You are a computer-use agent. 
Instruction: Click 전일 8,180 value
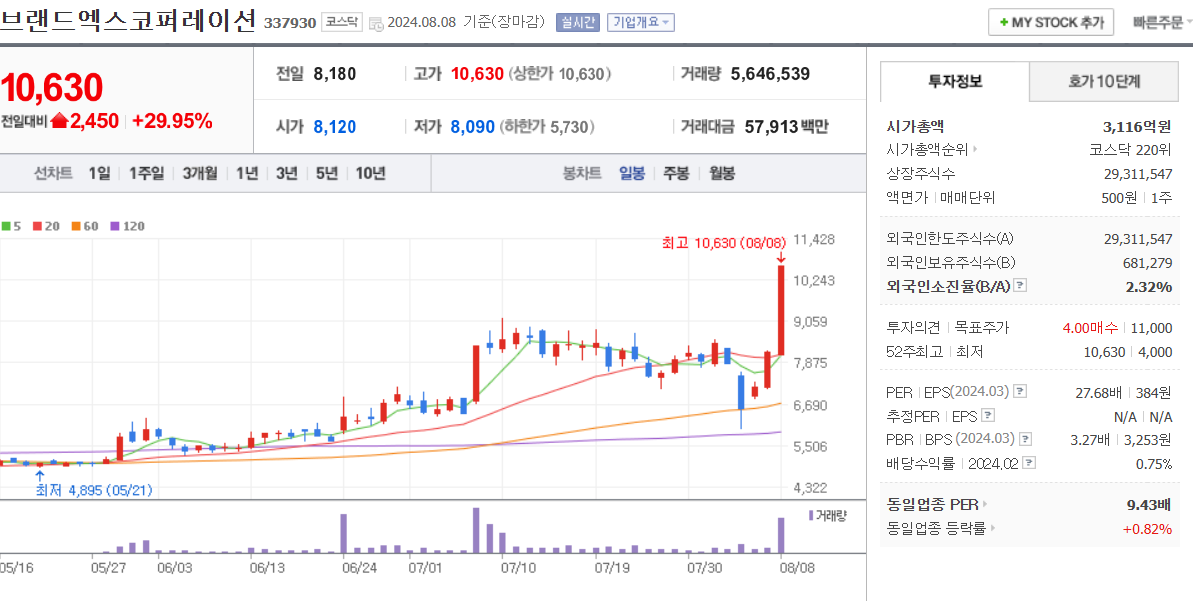click(x=334, y=74)
